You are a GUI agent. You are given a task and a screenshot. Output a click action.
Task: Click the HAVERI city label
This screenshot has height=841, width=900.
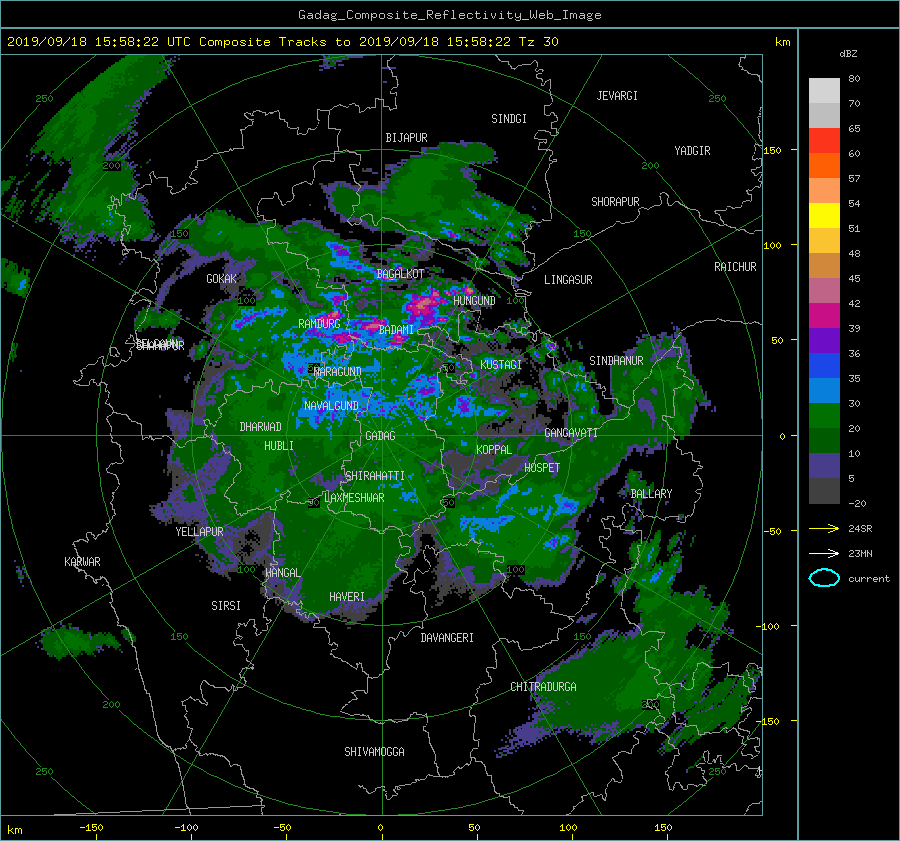pos(347,597)
